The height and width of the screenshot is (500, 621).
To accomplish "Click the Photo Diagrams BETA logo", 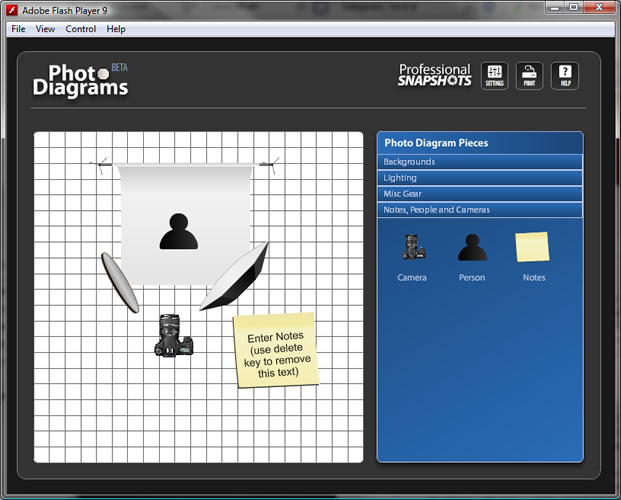I will coord(80,80).
